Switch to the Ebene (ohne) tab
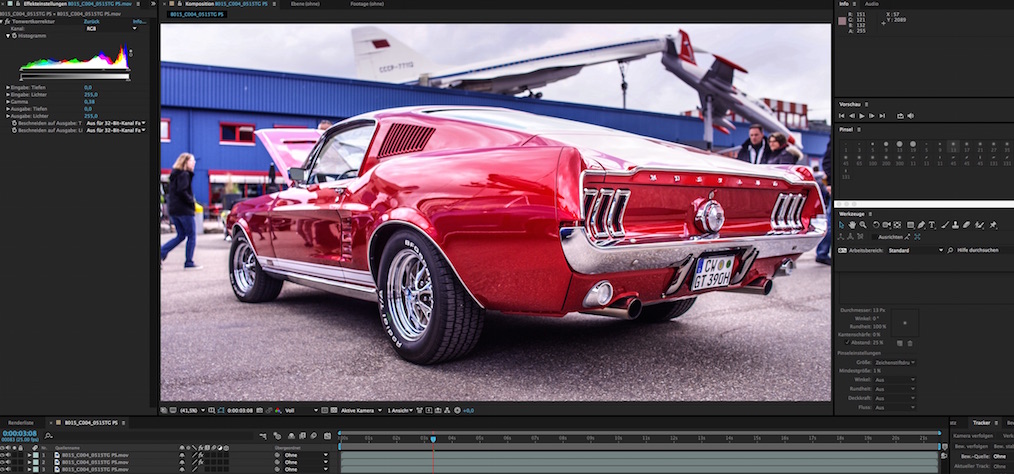This screenshot has width=1014, height=474. click(x=303, y=4)
